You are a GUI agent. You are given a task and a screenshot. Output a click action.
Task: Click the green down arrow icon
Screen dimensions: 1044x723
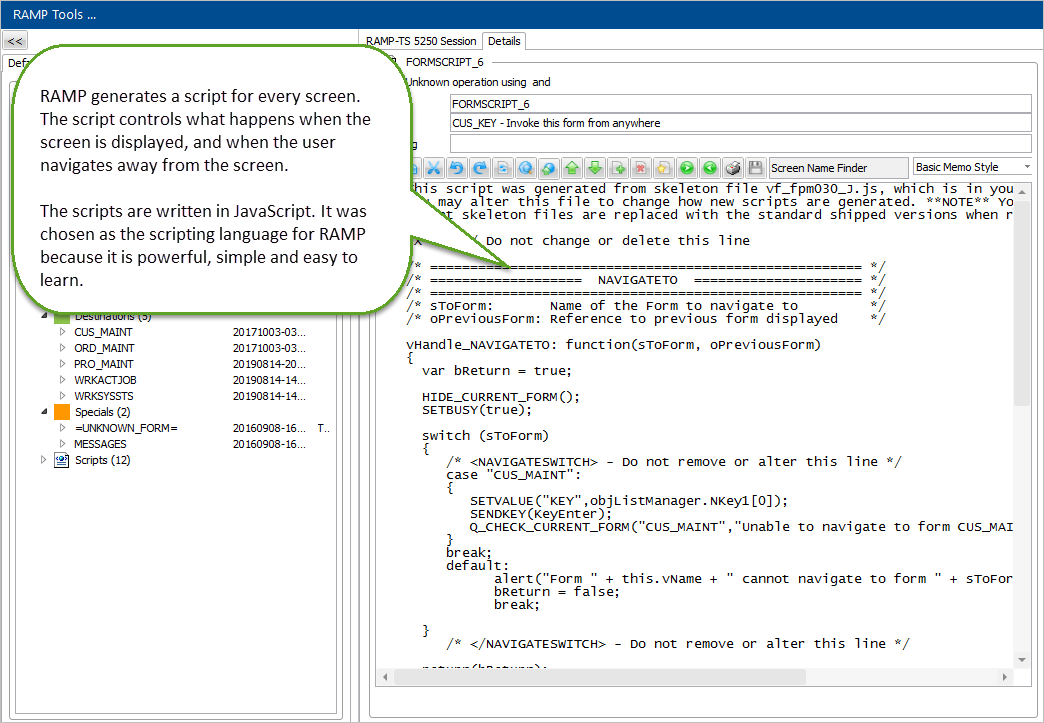click(594, 168)
